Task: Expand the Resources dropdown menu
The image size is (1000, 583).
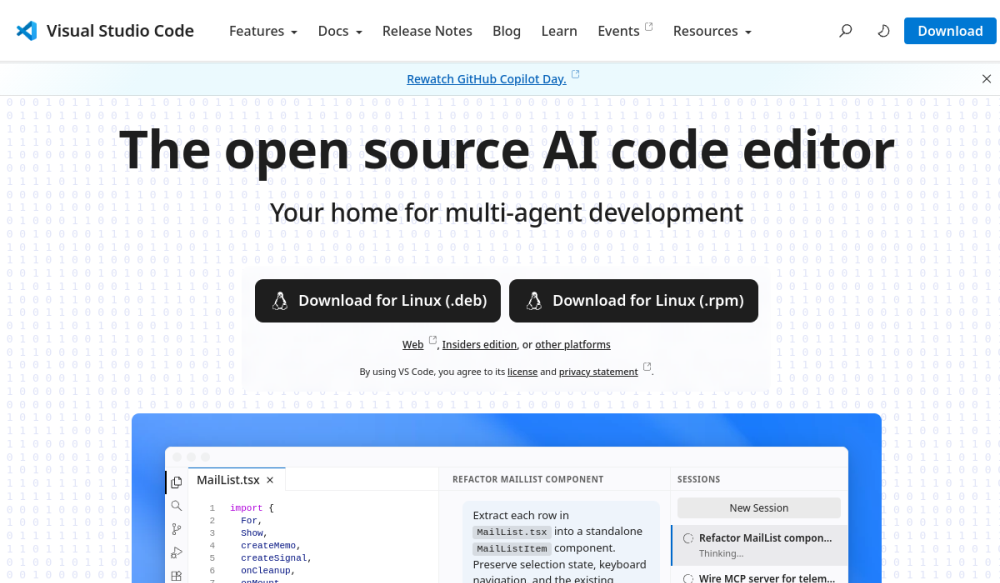Action: 712,31
